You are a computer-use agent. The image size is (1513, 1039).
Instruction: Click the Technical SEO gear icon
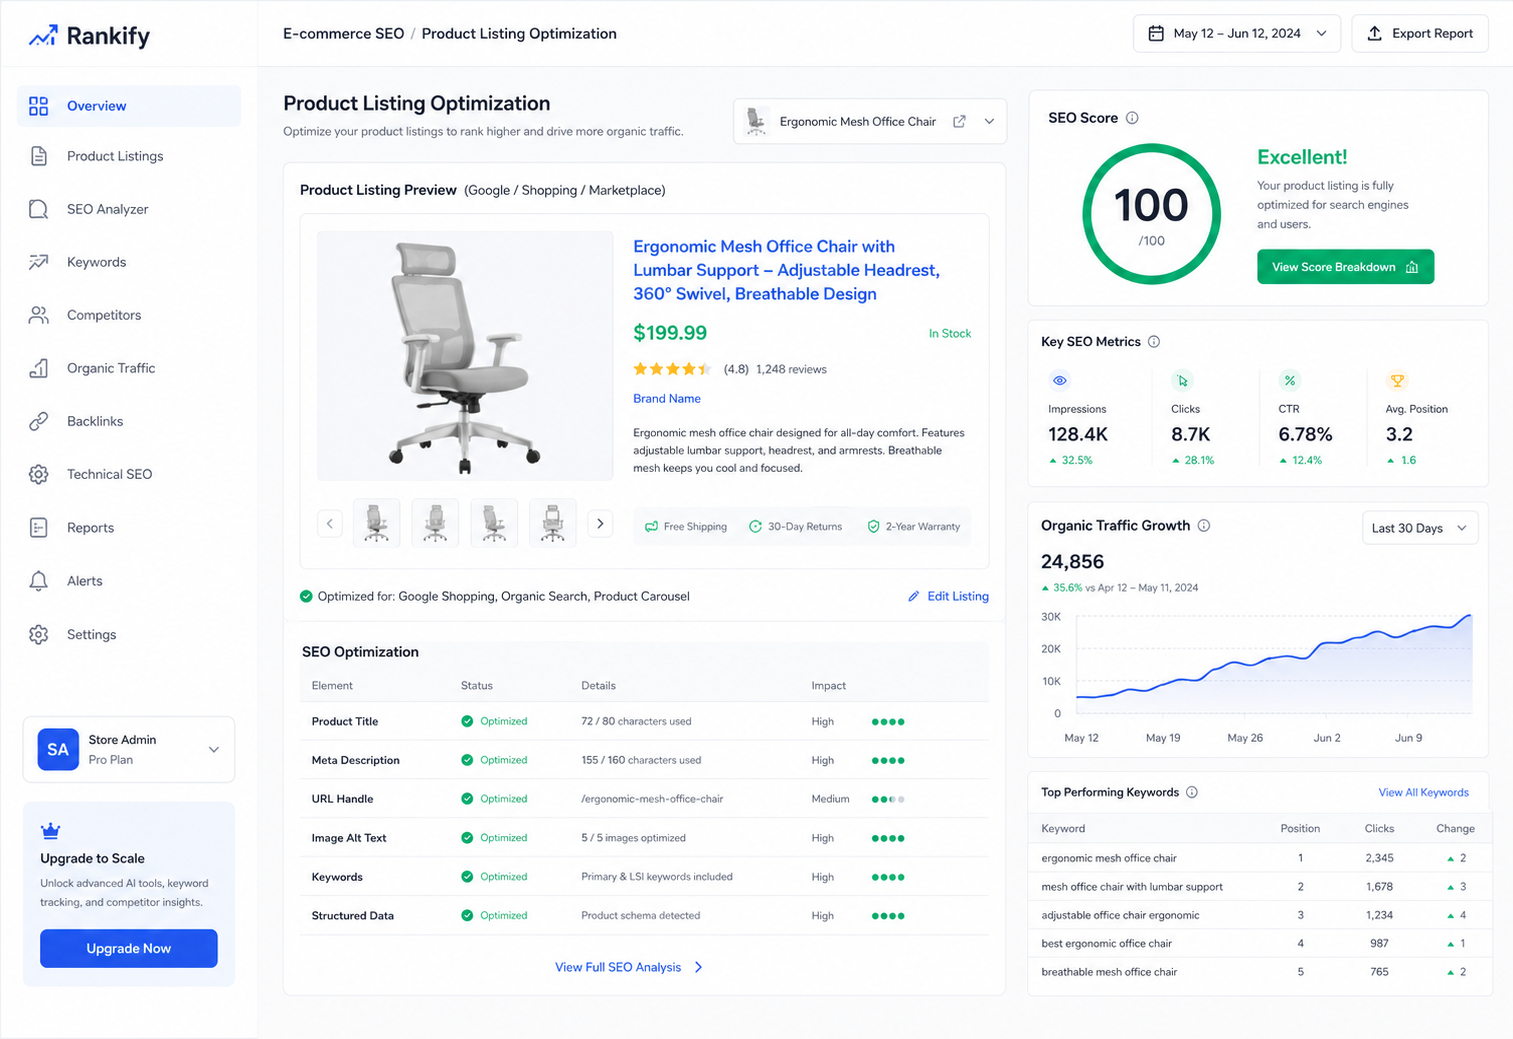(x=38, y=474)
